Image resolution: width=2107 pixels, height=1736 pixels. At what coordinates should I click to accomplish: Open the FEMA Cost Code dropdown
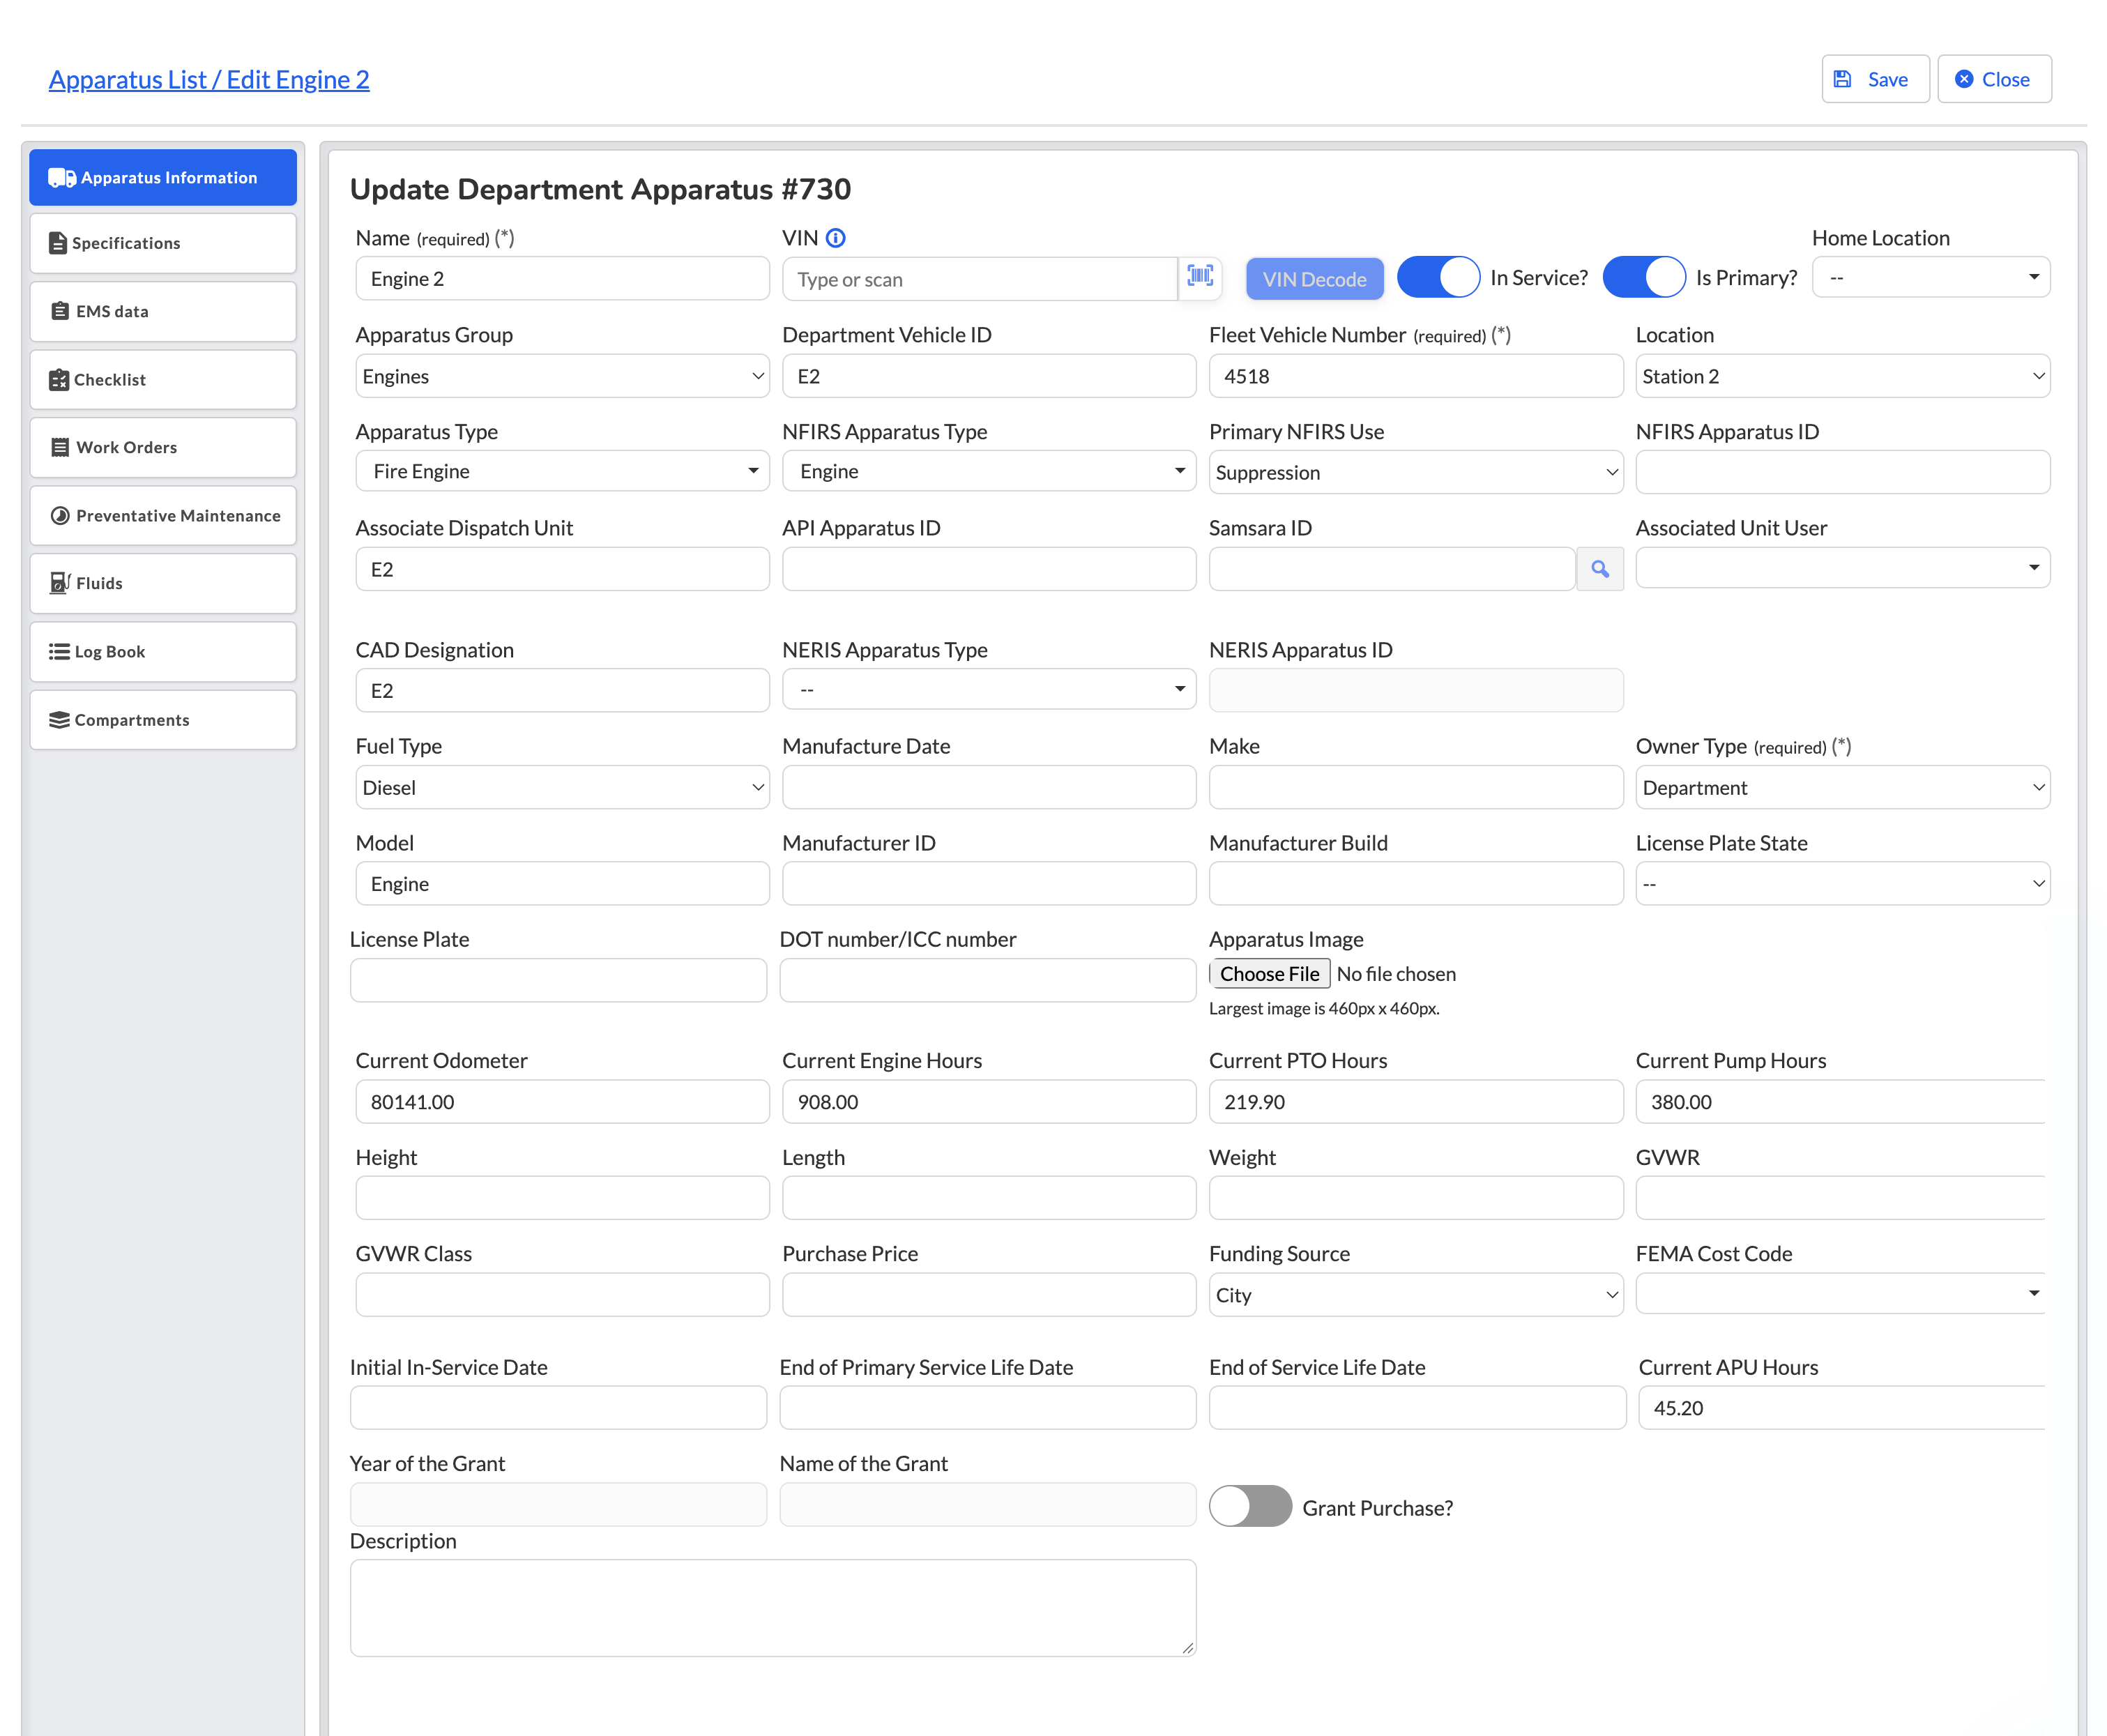point(1840,1293)
